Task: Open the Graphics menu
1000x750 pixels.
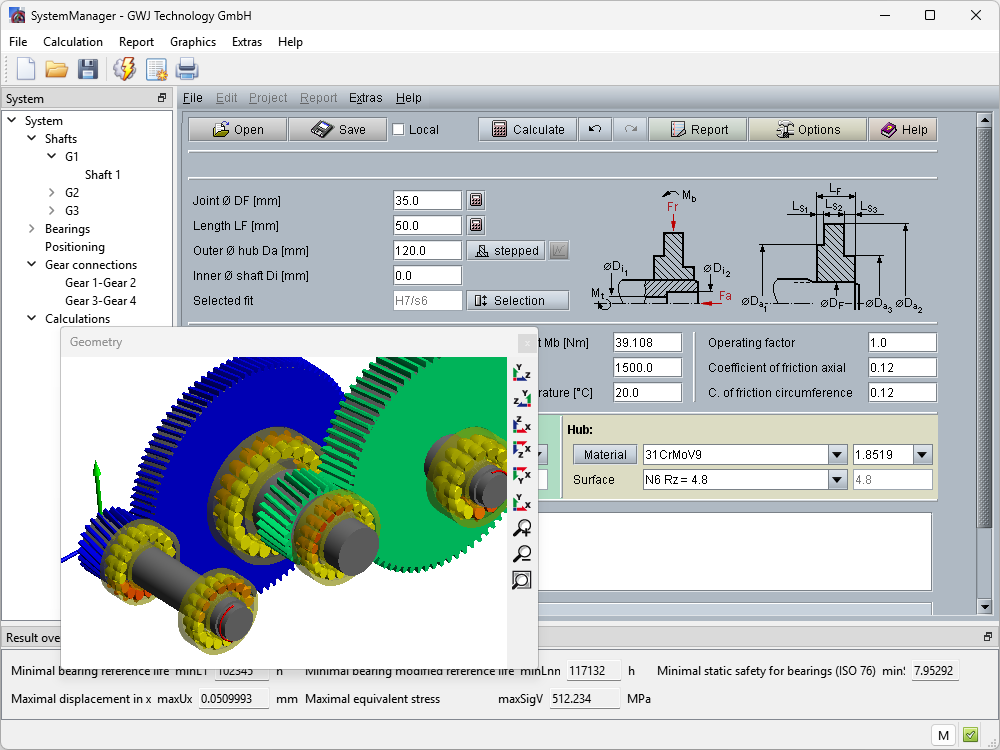Action: pos(192,42)
